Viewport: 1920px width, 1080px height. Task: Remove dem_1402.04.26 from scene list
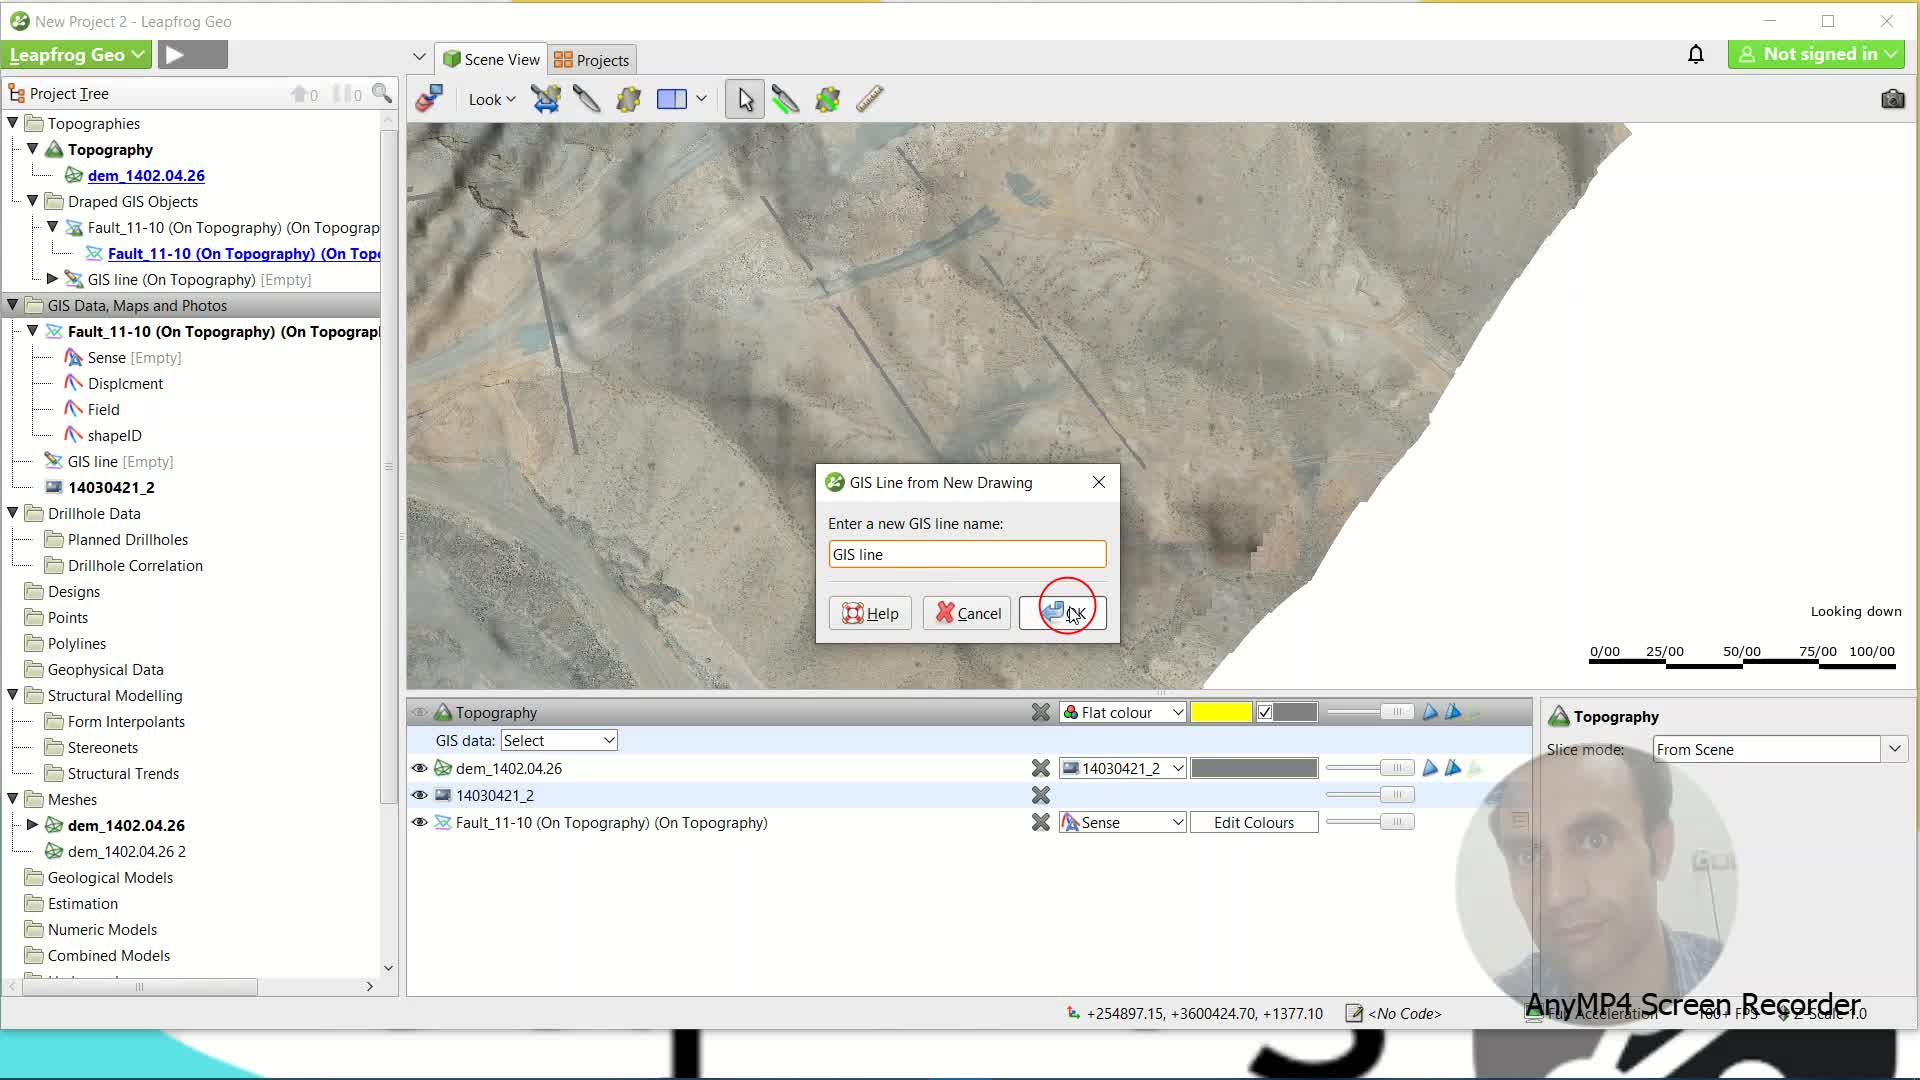1041,768
